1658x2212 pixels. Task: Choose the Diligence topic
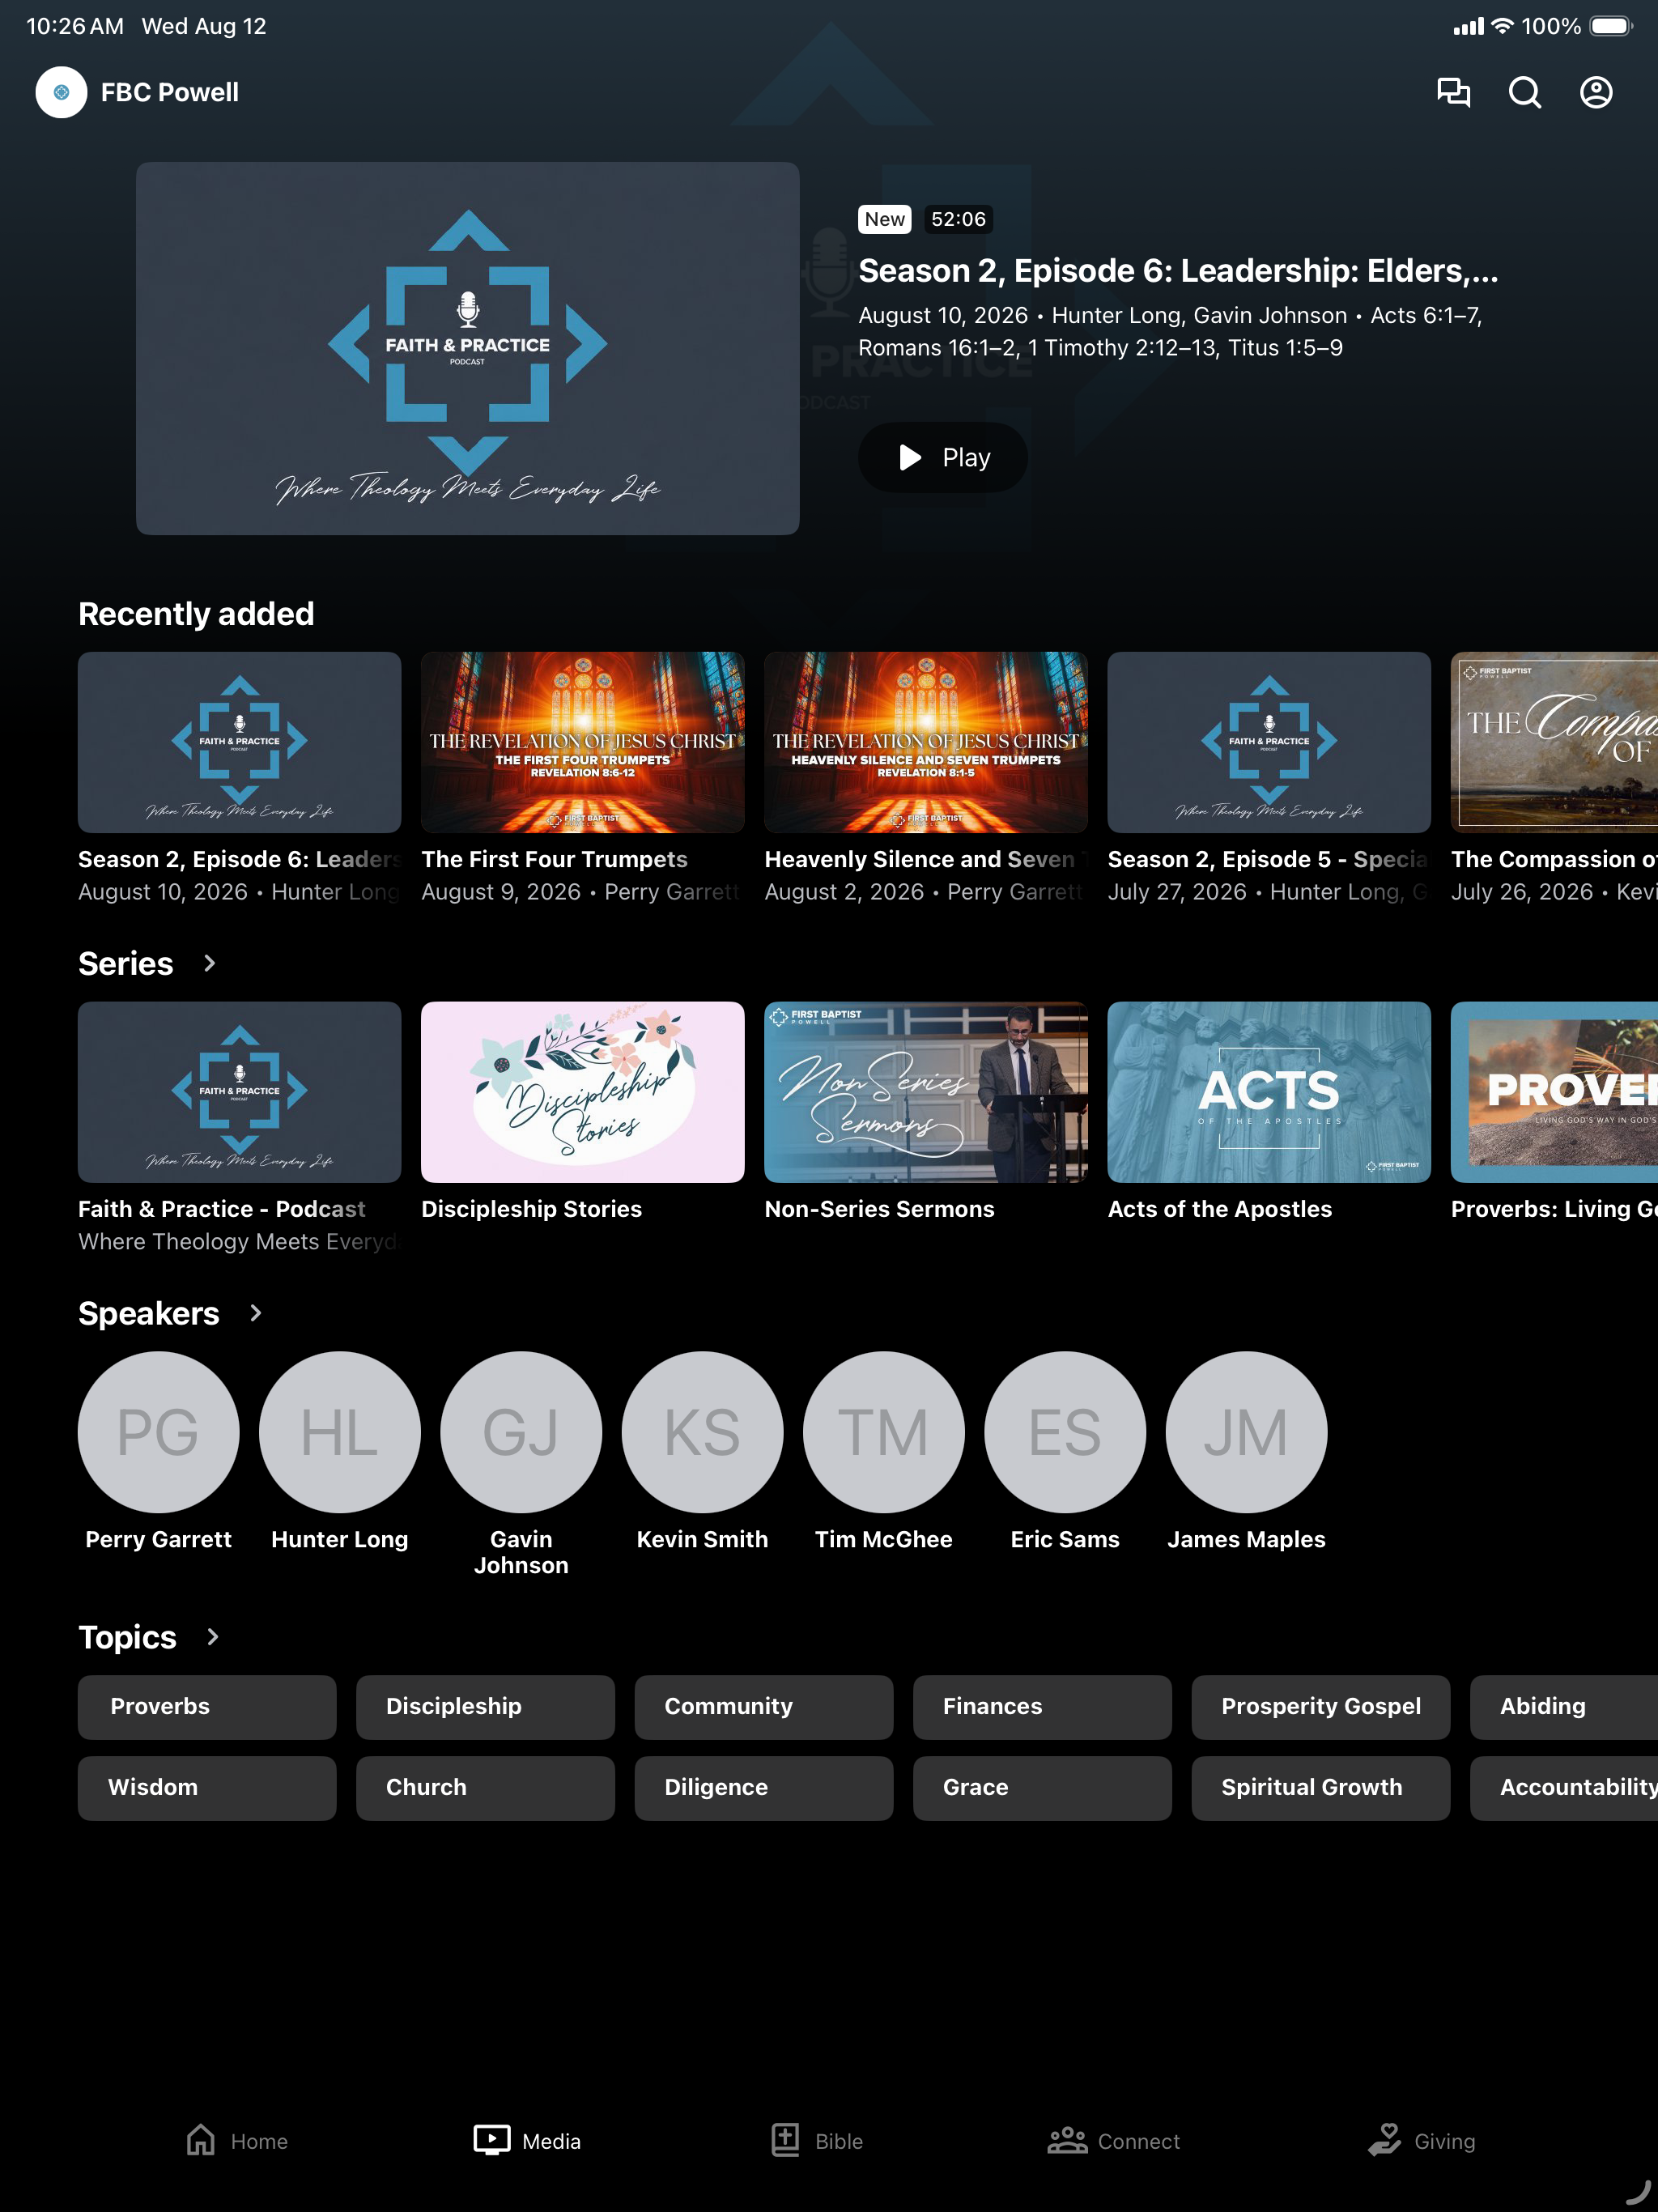[763, 1788]
